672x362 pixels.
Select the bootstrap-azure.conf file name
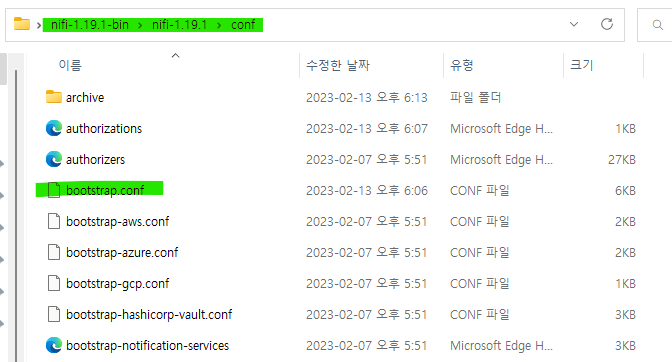[x=122, y=252]
